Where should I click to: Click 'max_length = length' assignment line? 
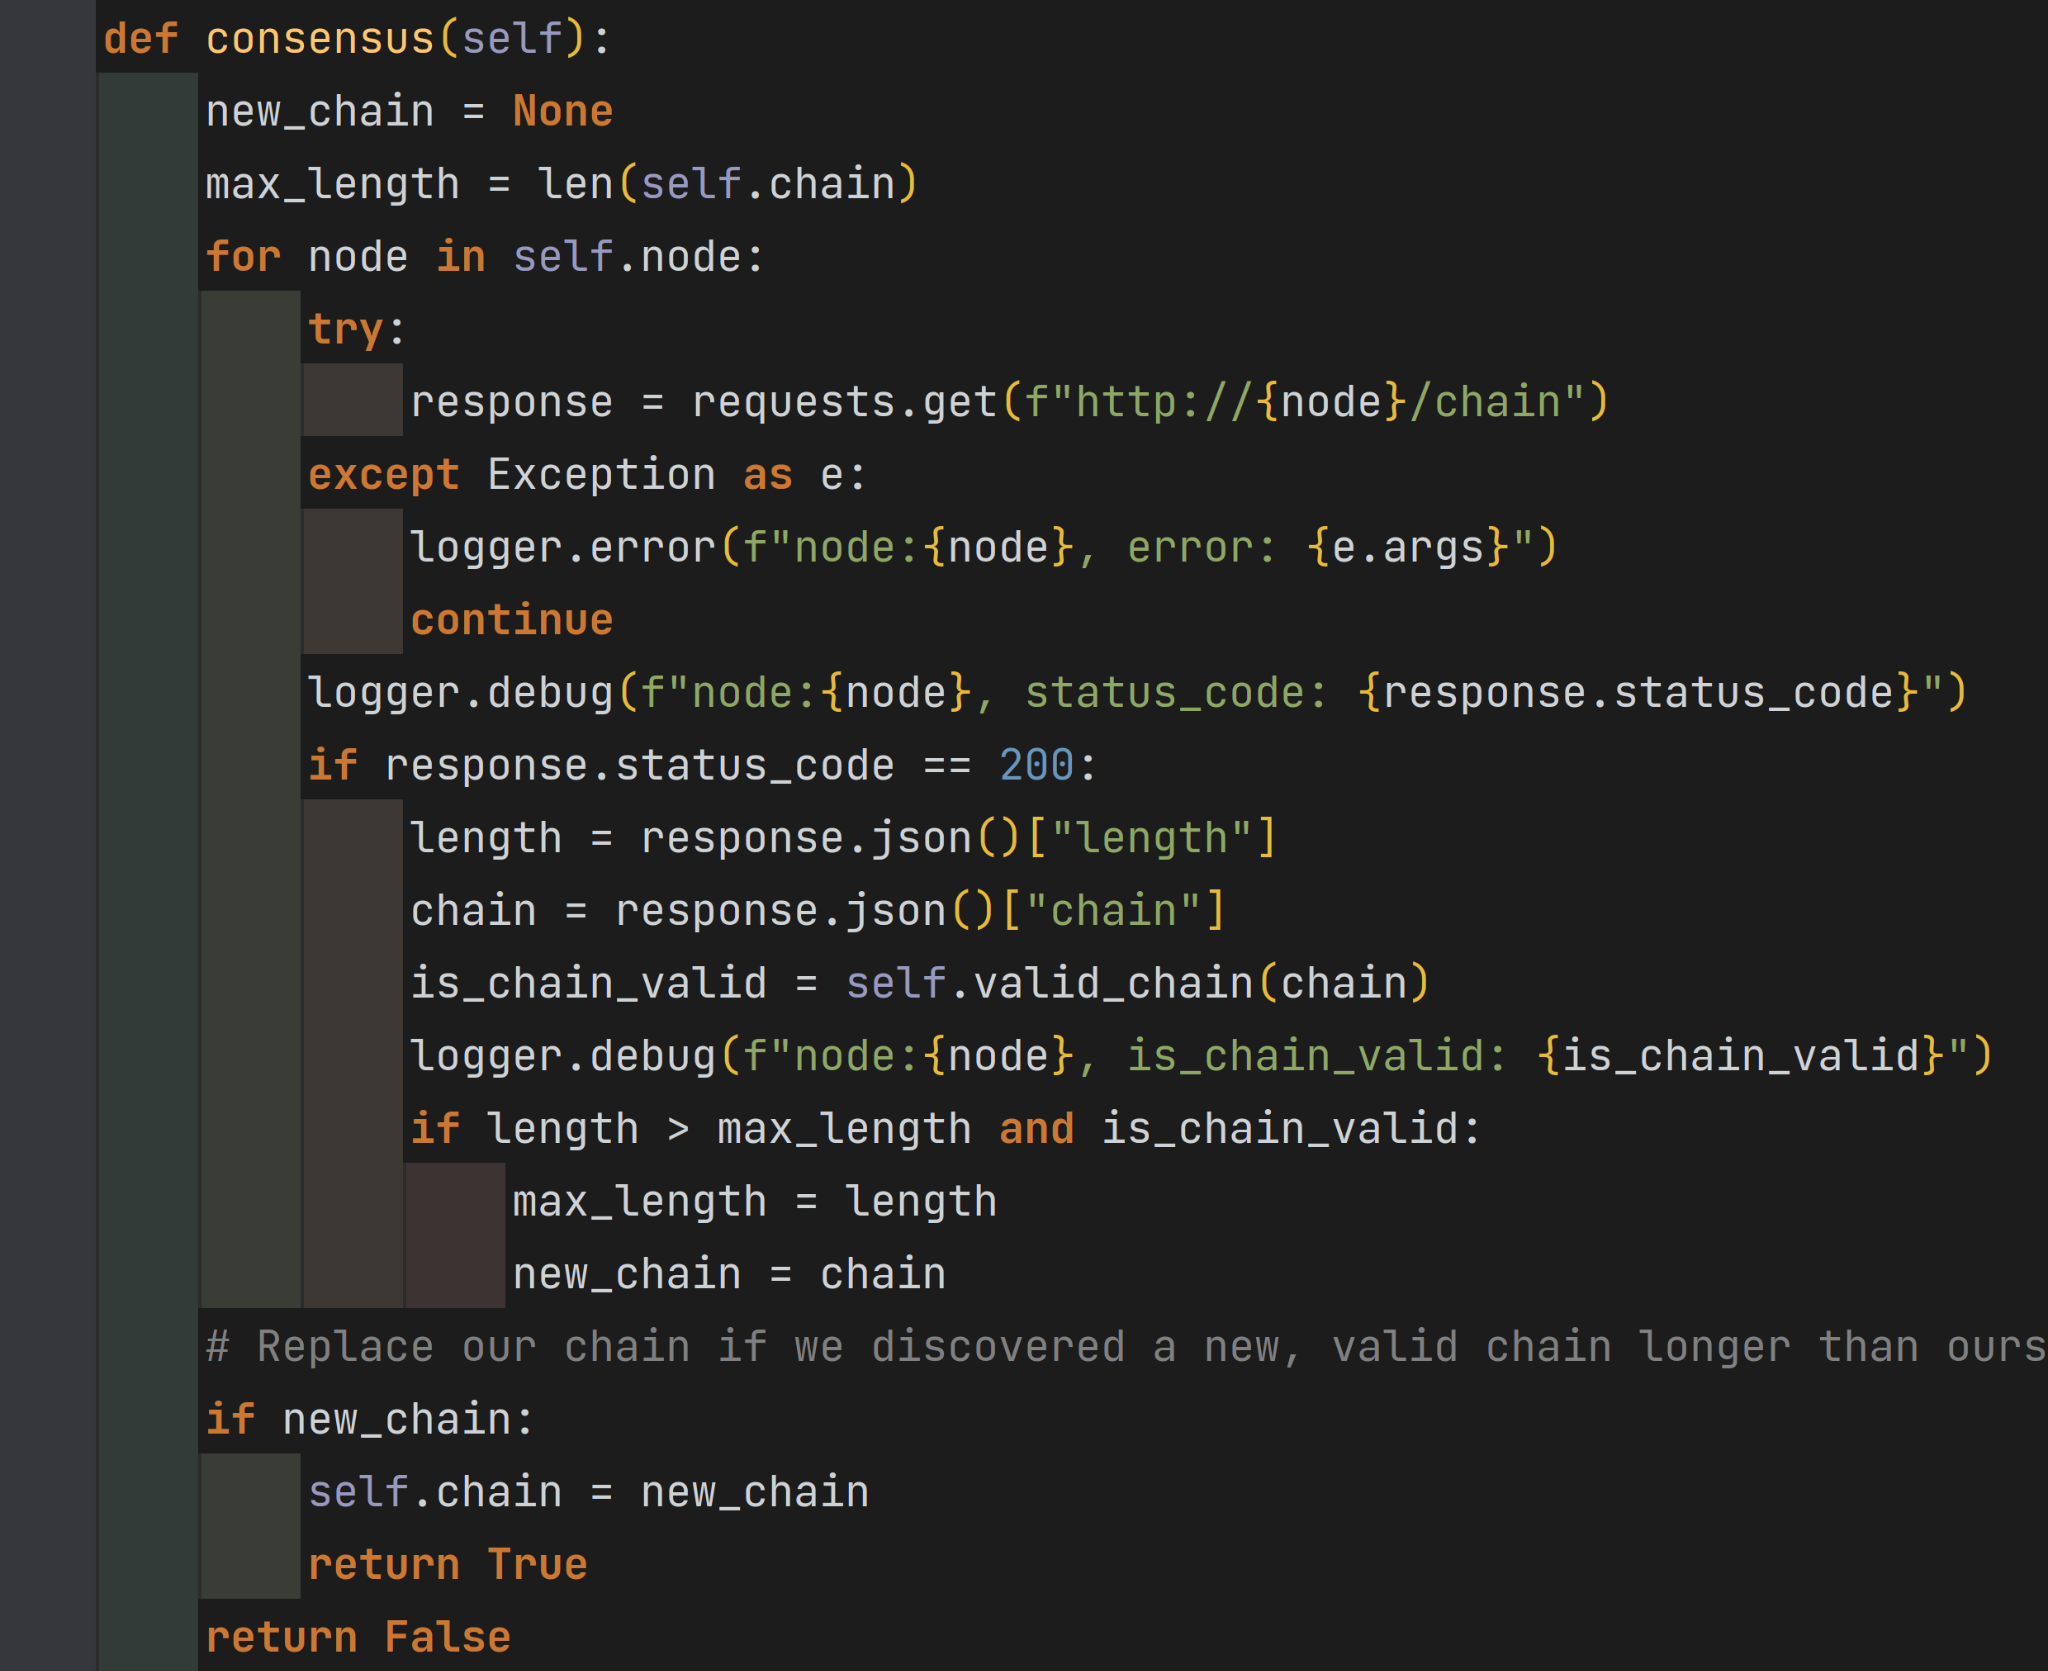[x=754, y=1201]
